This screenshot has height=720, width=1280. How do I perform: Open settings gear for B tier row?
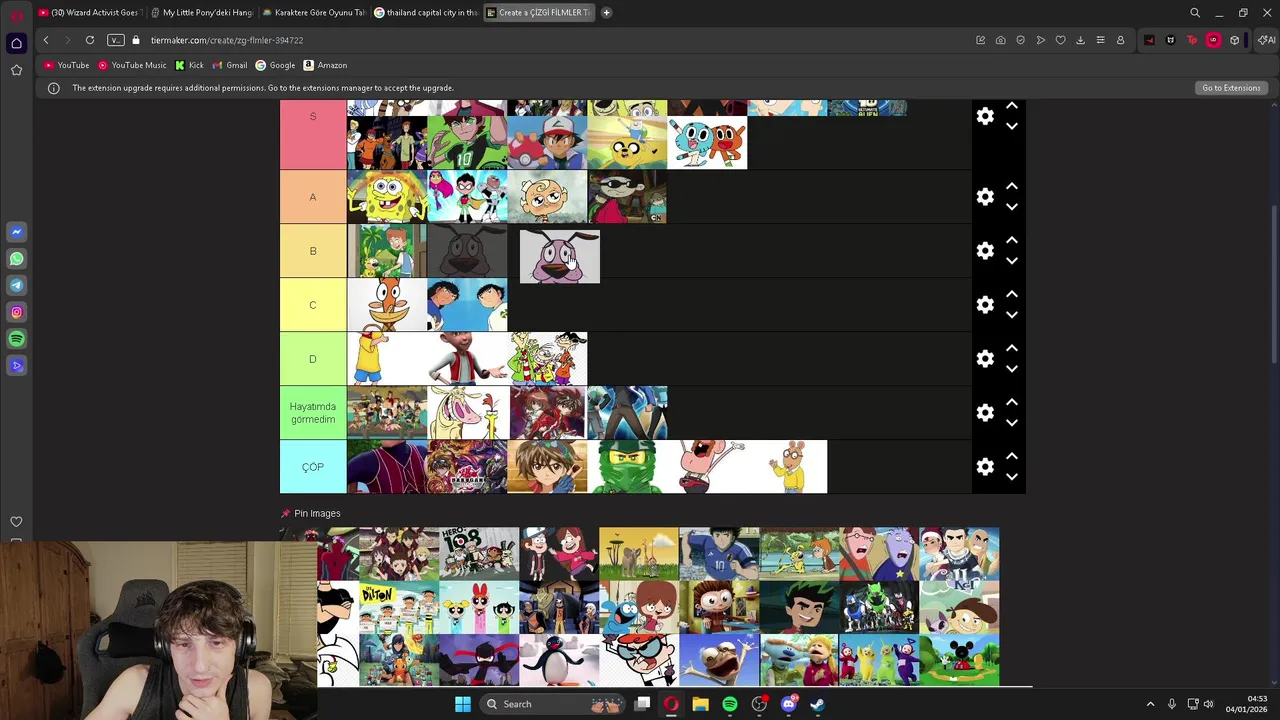pos(985,251)
